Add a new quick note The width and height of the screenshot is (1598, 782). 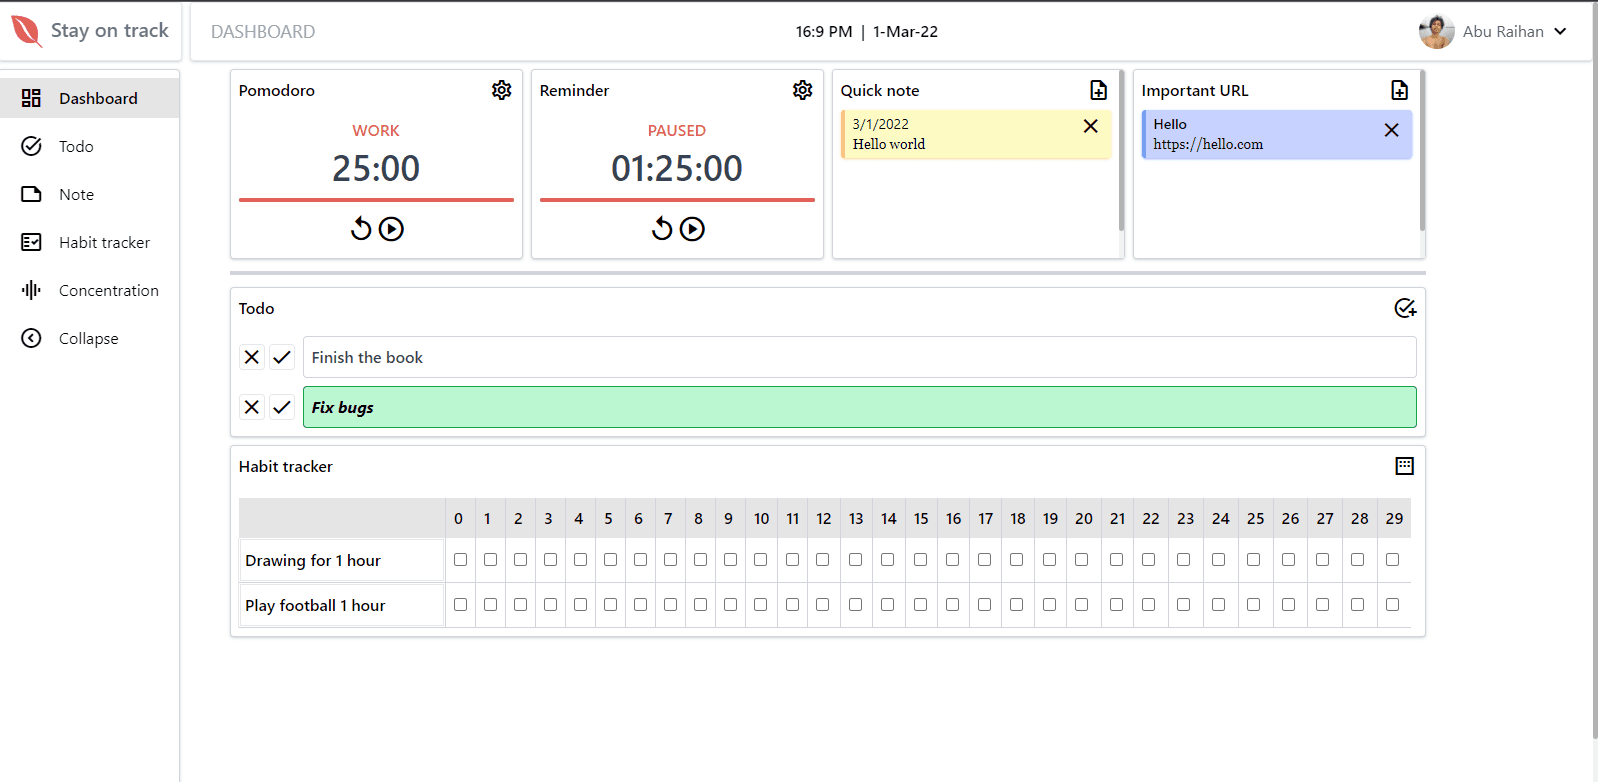1098,90
